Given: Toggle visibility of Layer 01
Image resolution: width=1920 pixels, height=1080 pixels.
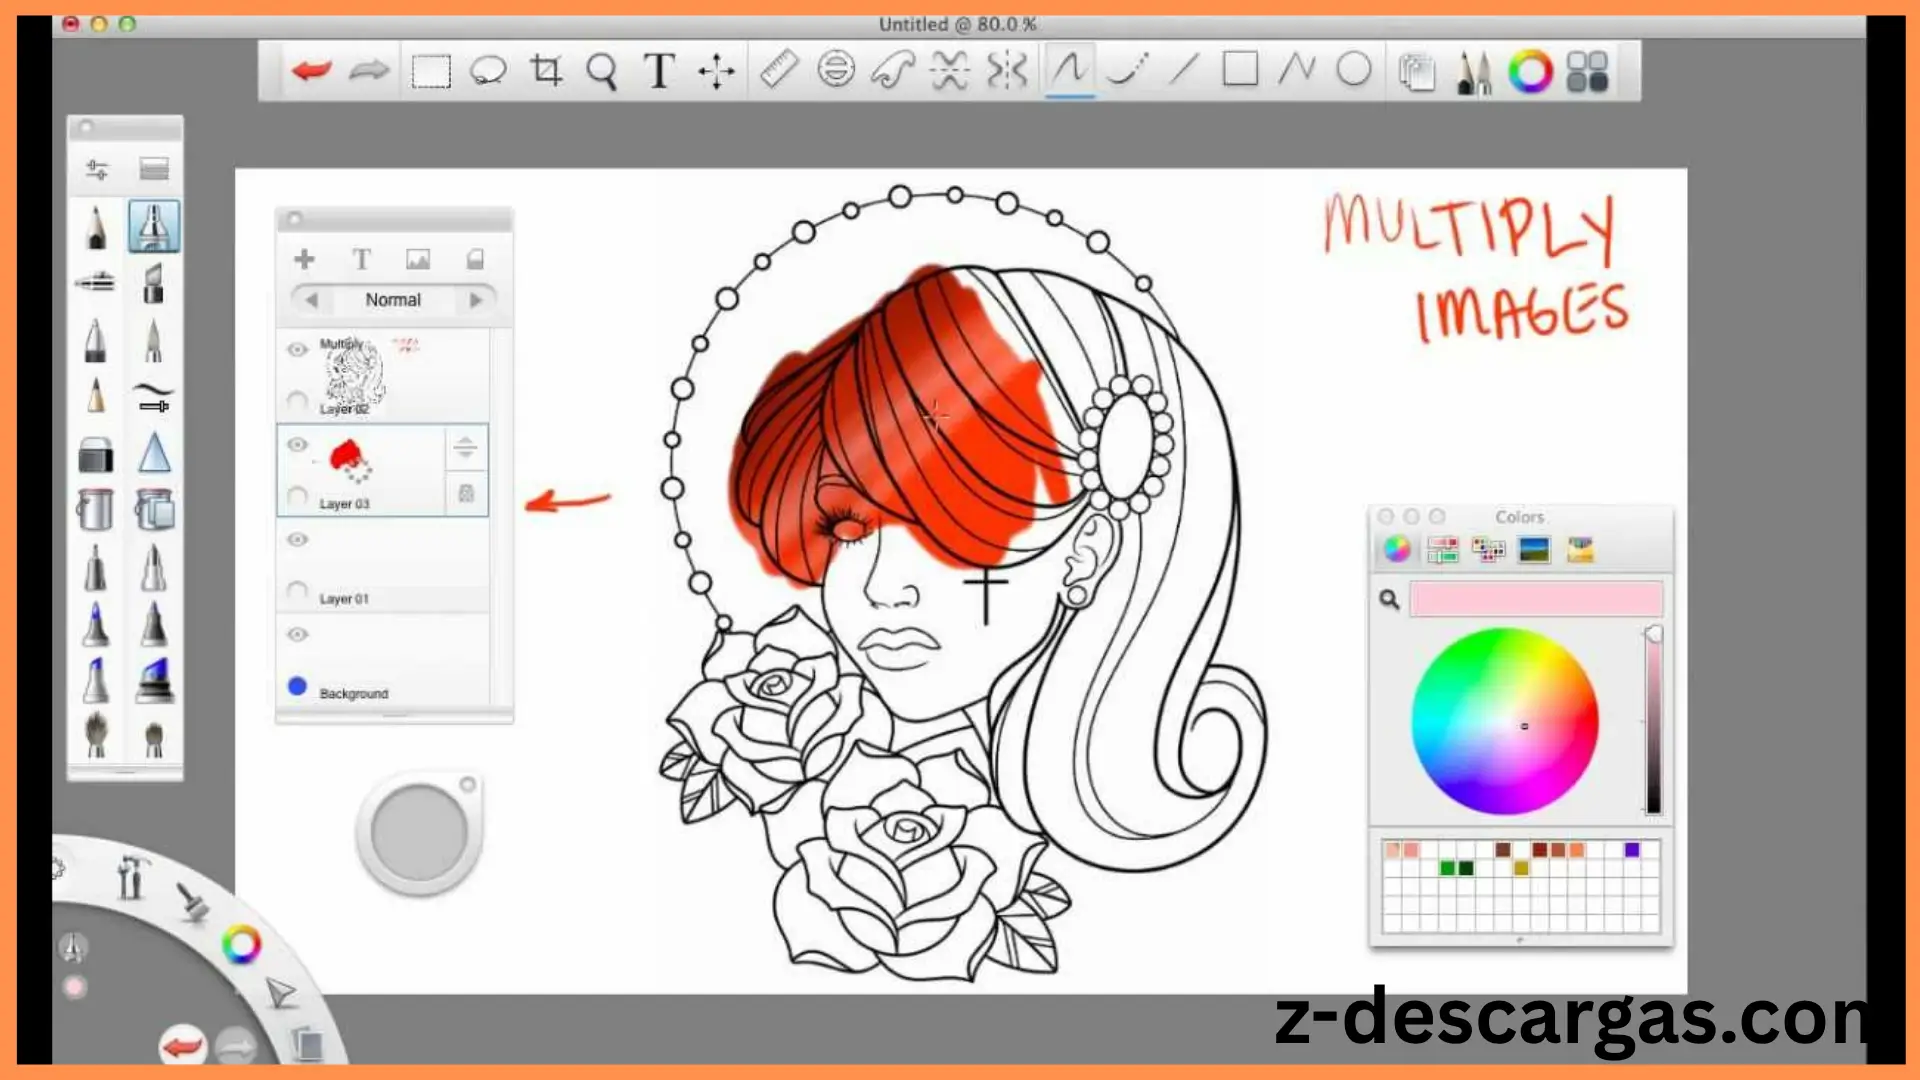Looking at the screenshot, I should [x=297, y=540].
